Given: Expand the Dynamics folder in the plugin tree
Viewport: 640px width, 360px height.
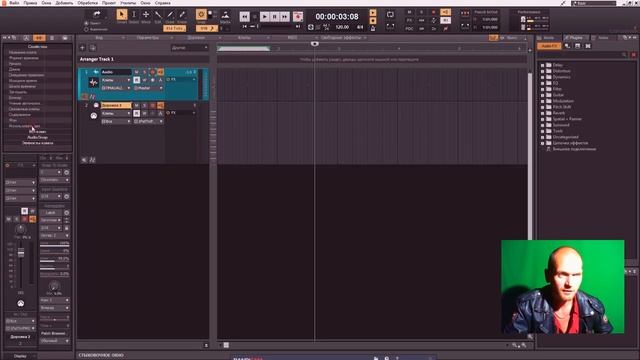Looking at the screenshot, I should click(543, 77).
